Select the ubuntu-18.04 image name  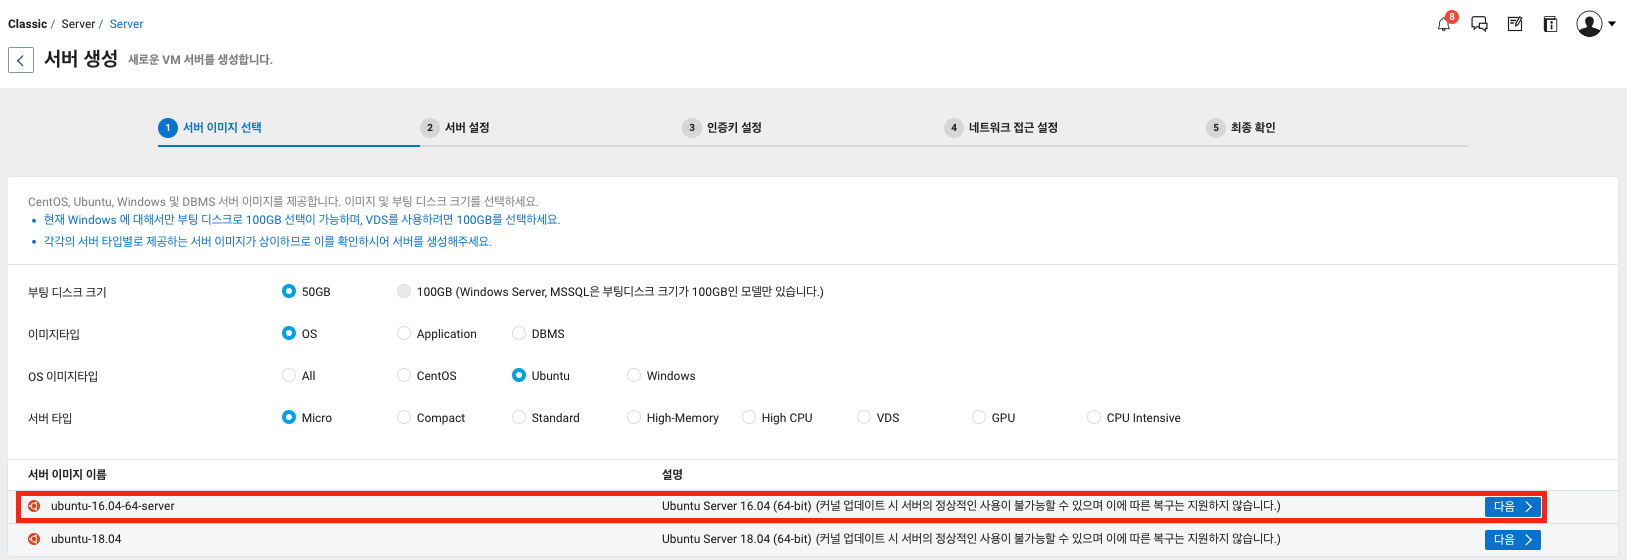[x=86, y=539]
